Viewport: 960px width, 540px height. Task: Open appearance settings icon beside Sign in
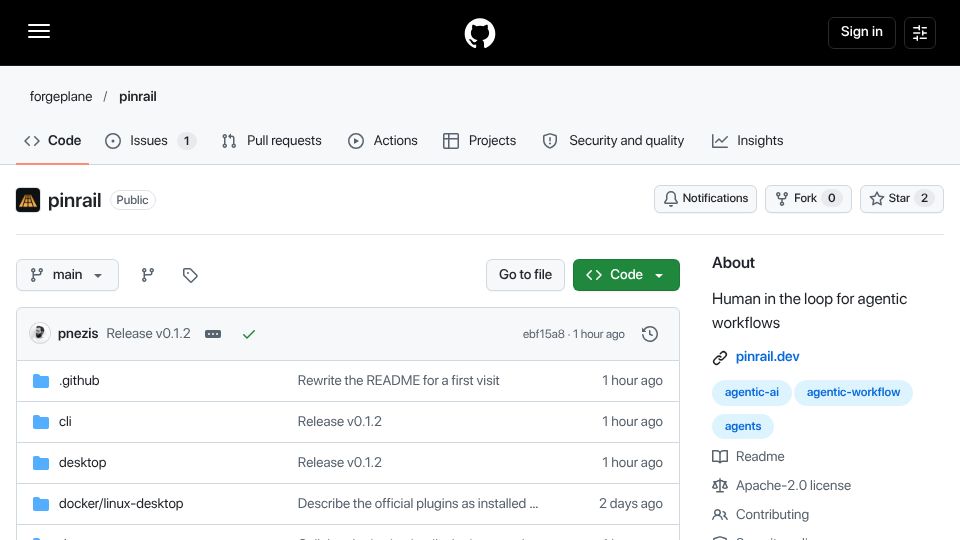click(920, 32)
